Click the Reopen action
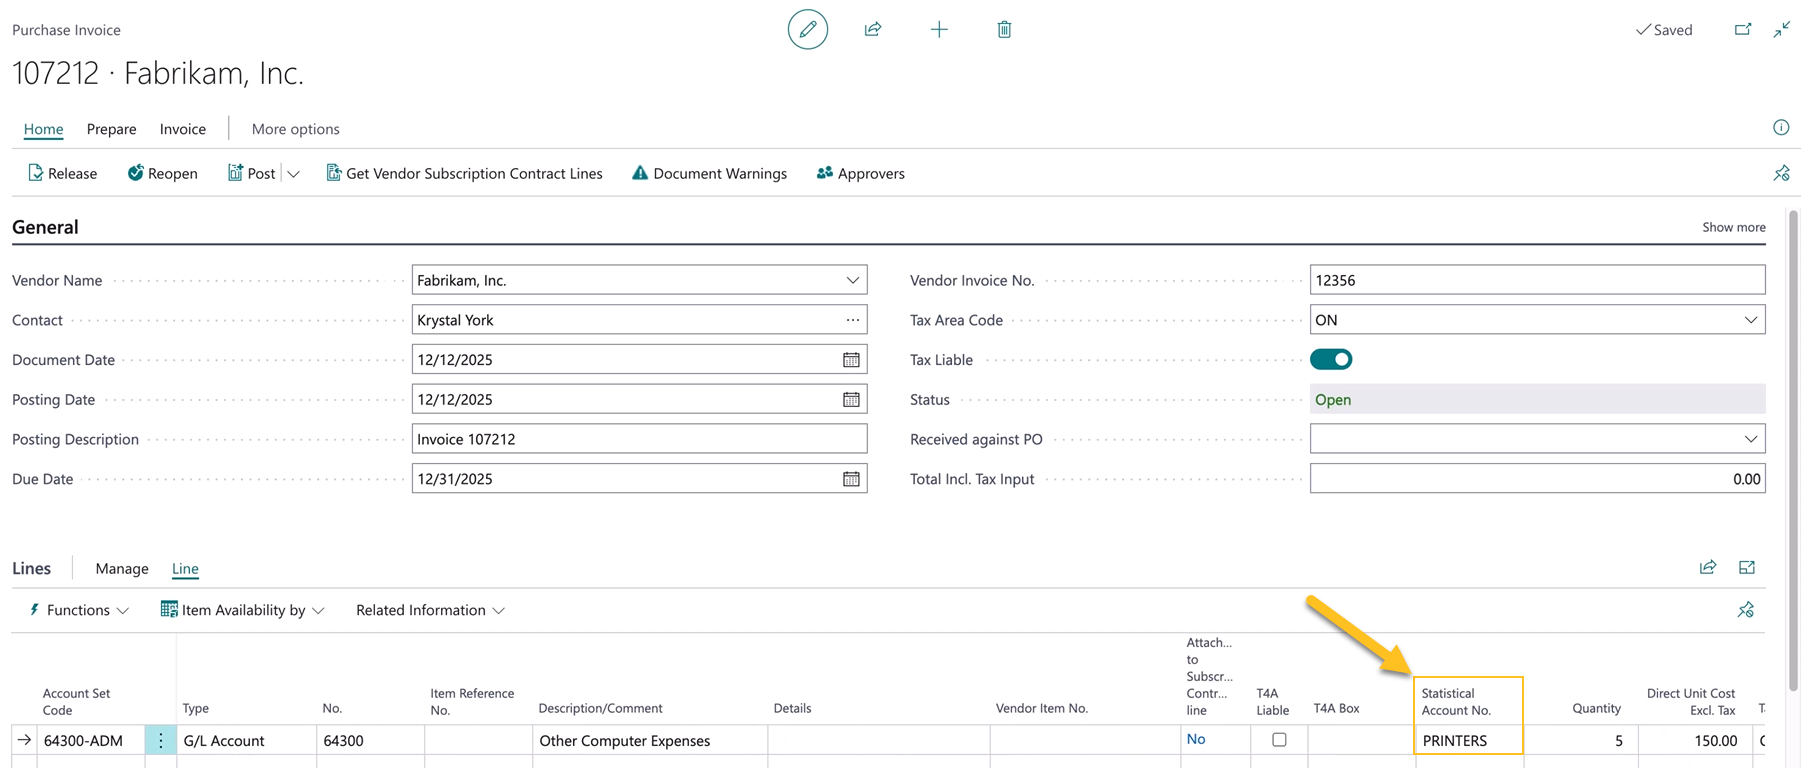The height and width of the screenshot is (768, 1811). pyautogui.click(x=162, y=173)
